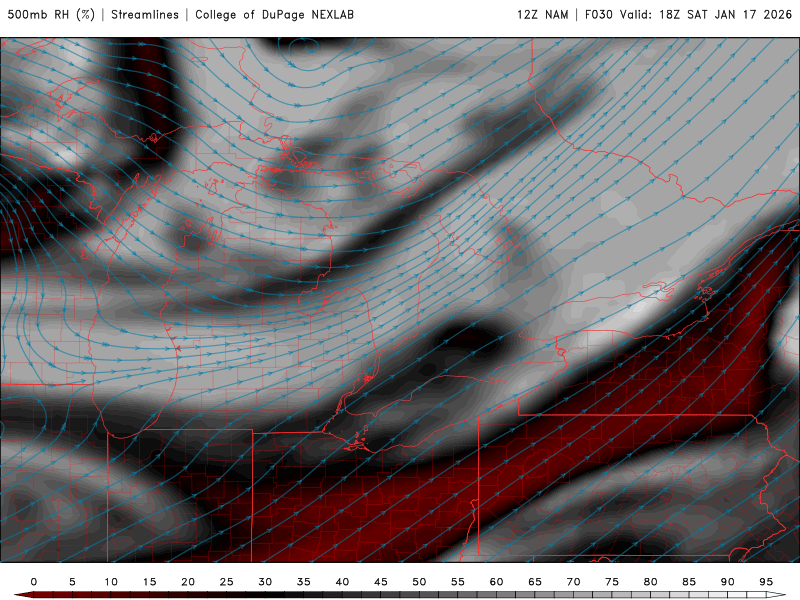The height and width of the screenshot is (600, 800).
Task: Click the 0 label on the color scale
Action: (x=34, y=582)
